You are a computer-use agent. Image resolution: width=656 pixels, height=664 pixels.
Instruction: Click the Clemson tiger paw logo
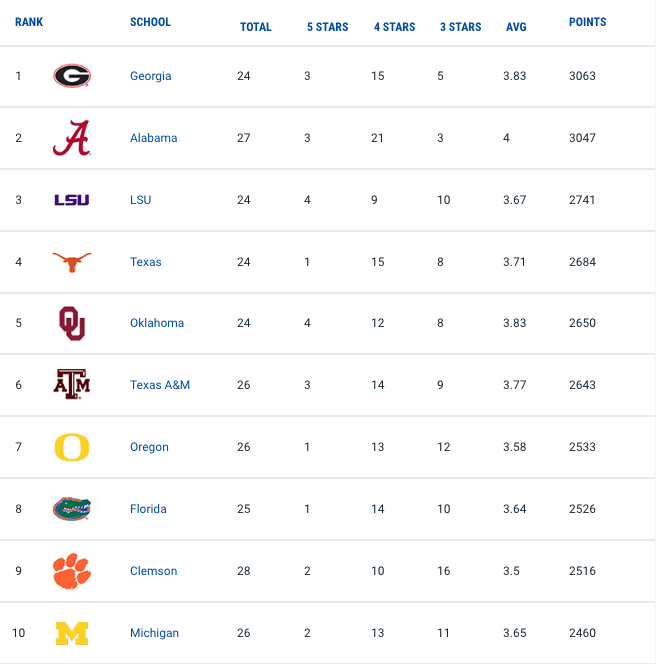(72, 571)
